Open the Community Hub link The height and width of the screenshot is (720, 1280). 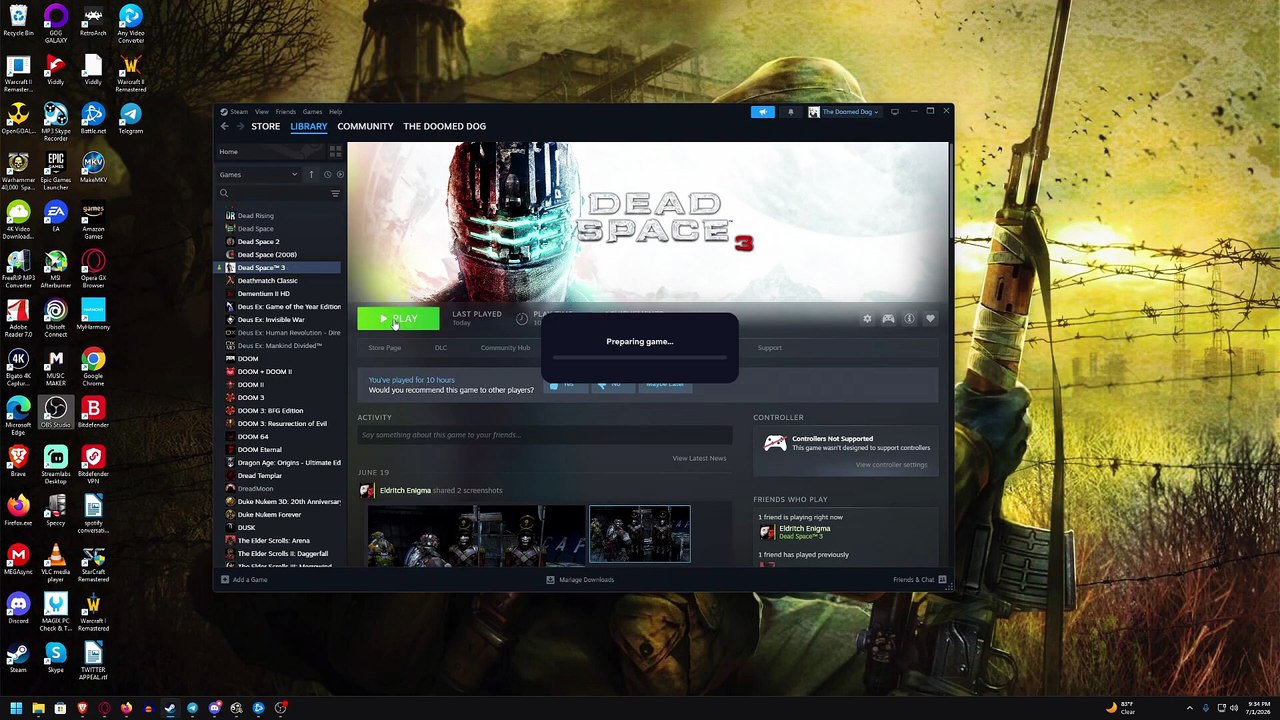point(505,348)
